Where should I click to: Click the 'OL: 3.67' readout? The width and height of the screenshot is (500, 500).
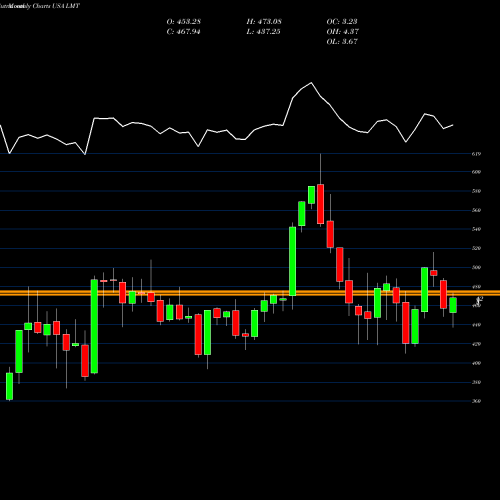point(342,42)
